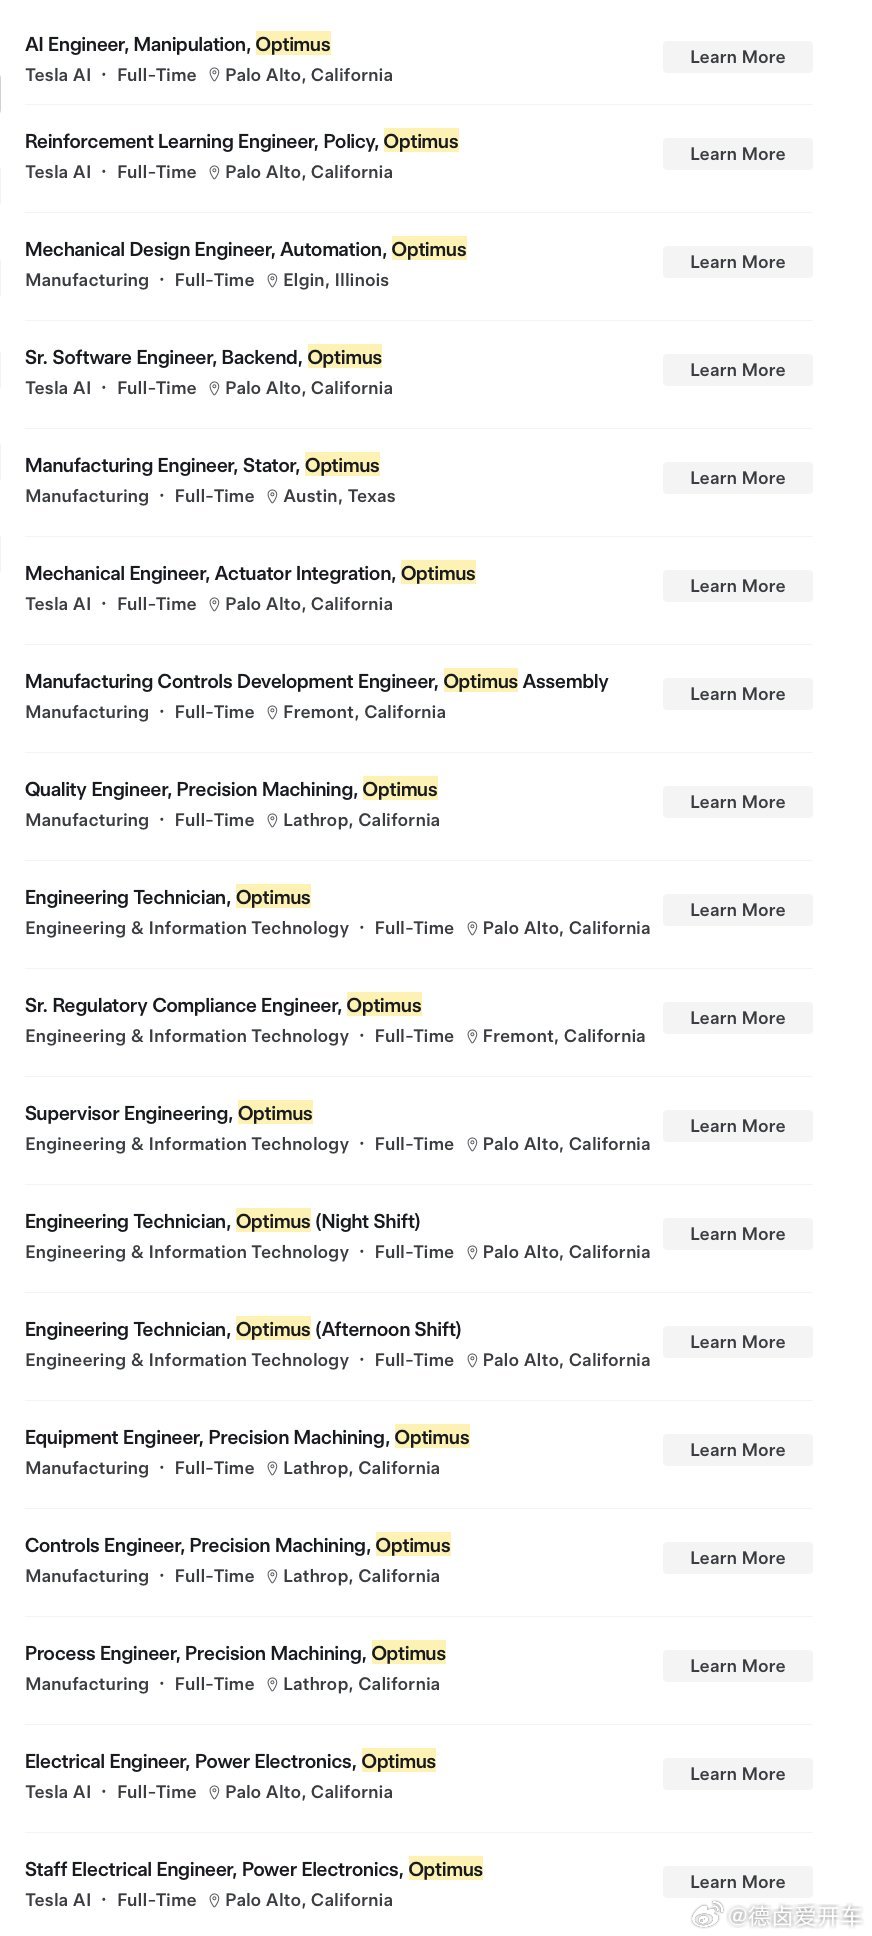Click location pin in AI Engineer, Manipulation row
This screenshot has width=872, height=1936.
[x=214, y=76]
